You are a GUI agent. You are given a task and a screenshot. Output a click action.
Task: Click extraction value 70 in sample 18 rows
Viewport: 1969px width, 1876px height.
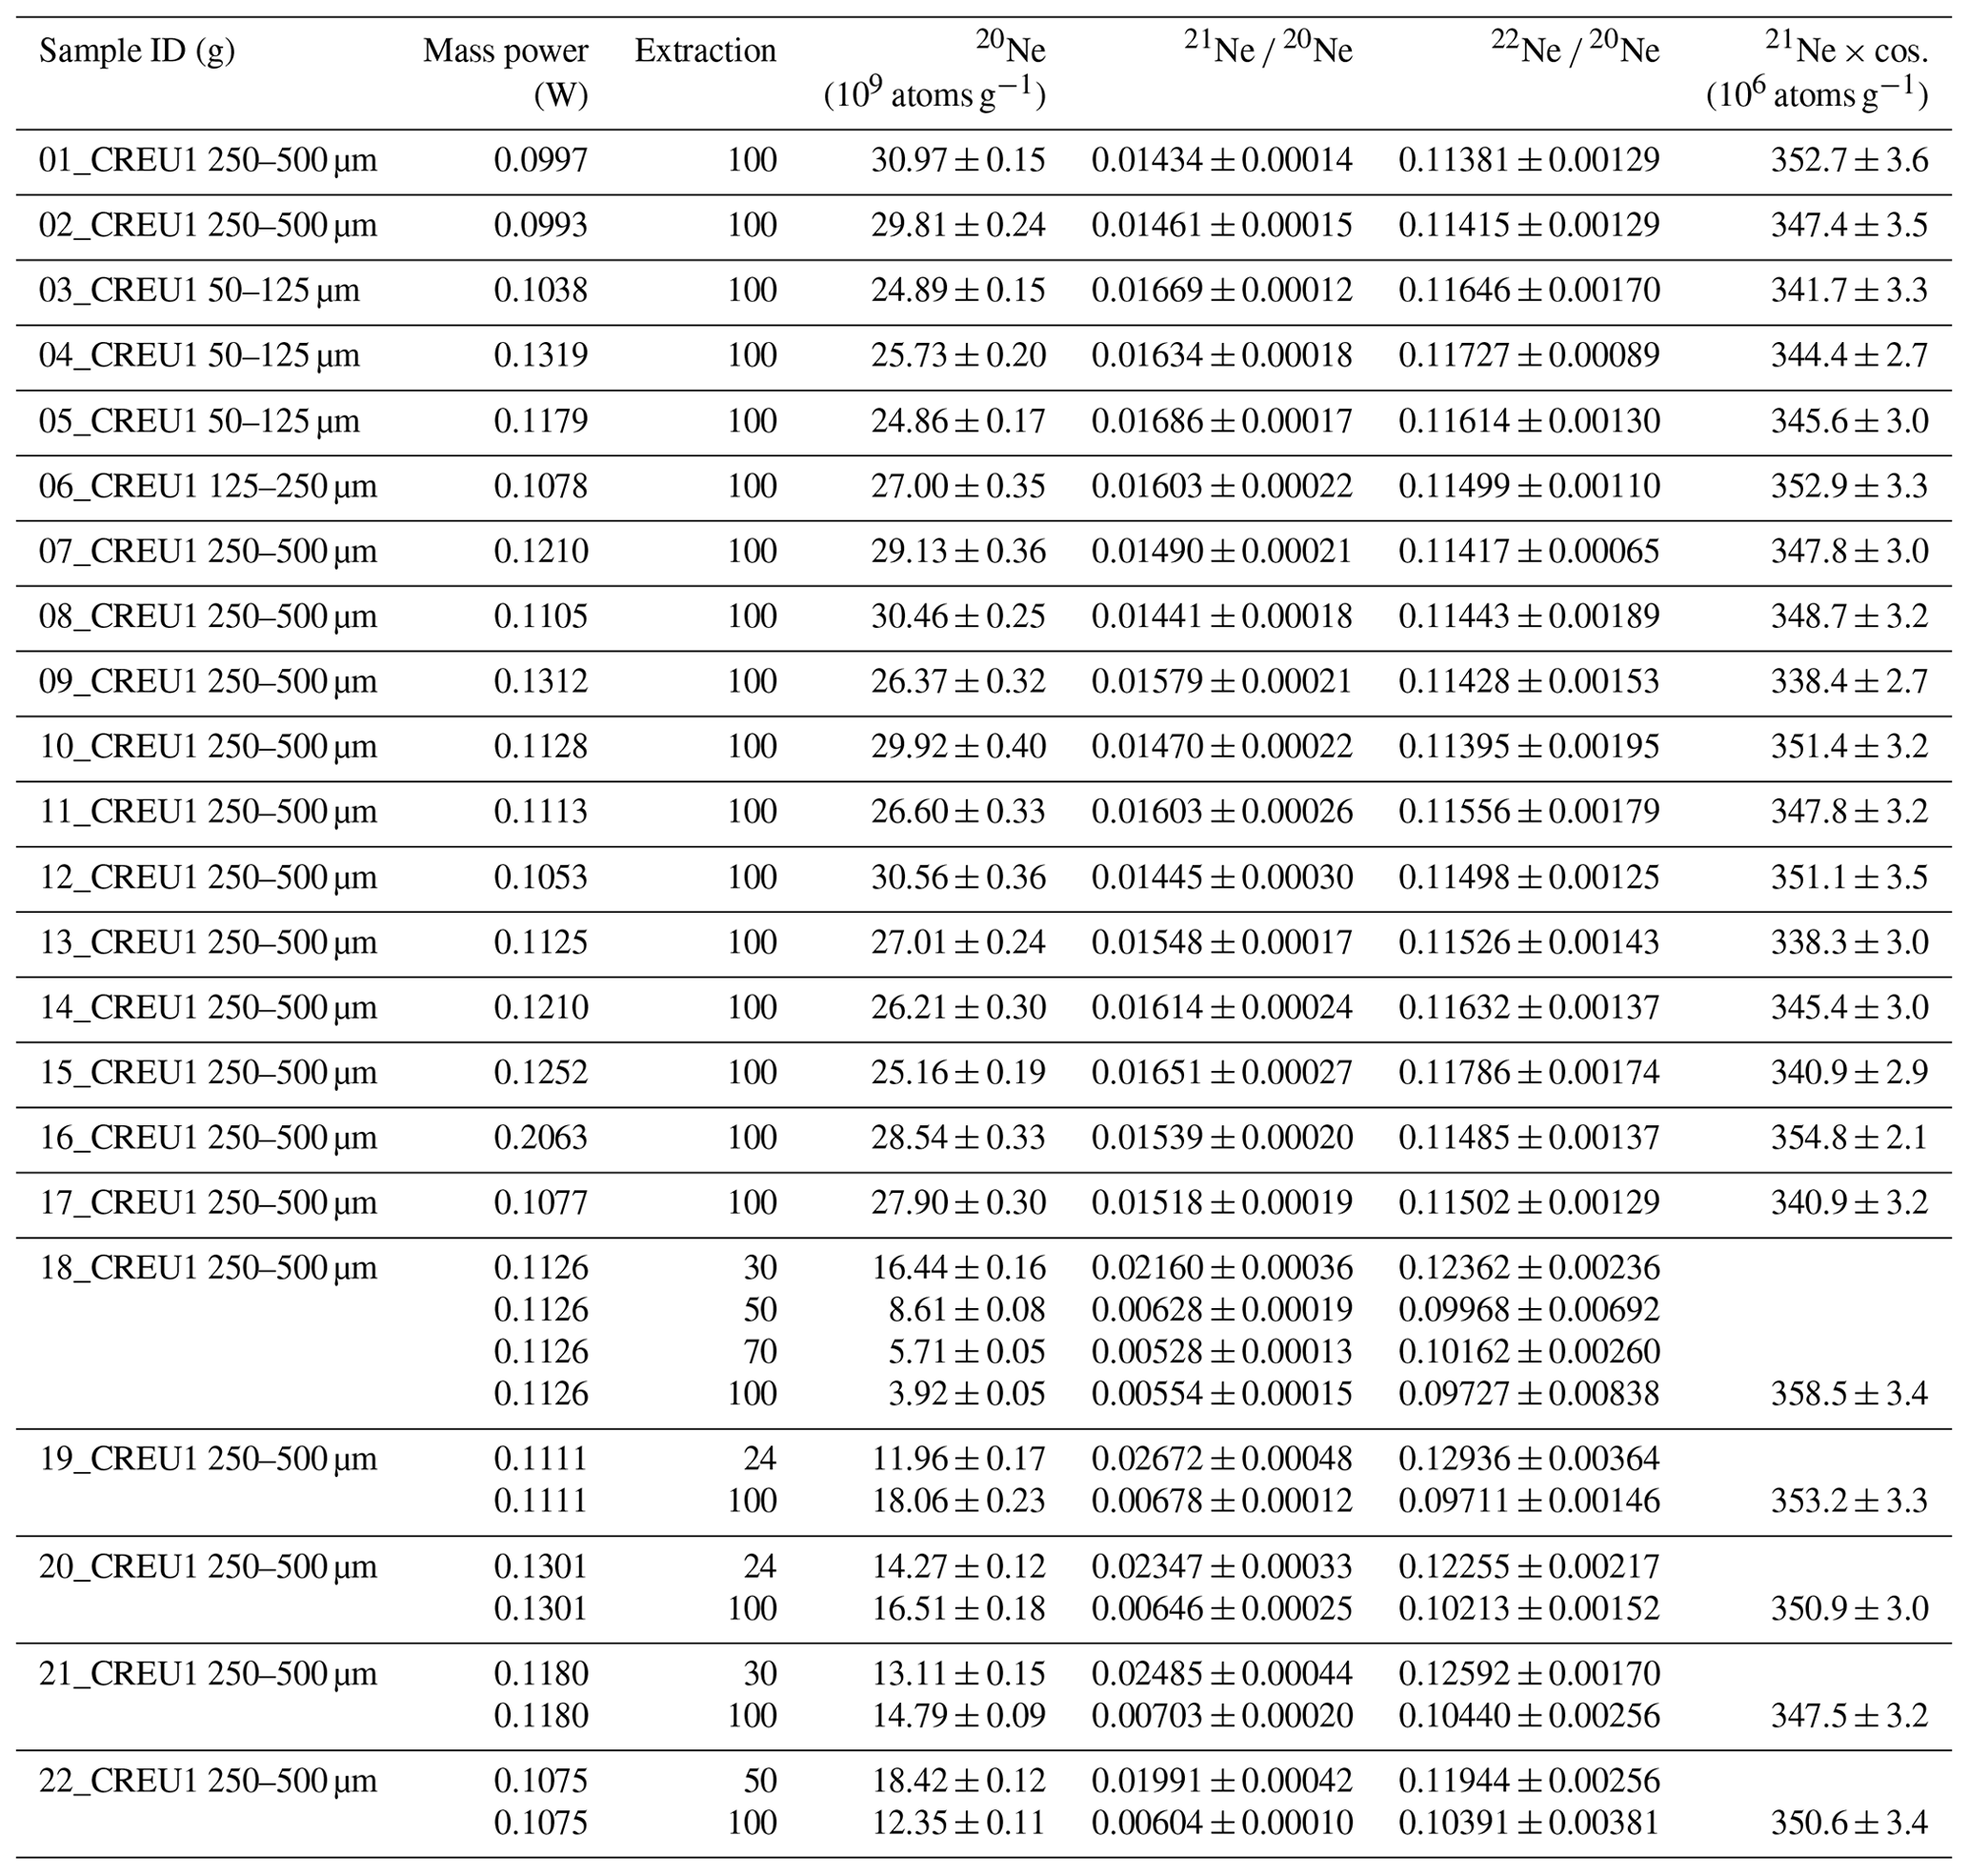760,1351
